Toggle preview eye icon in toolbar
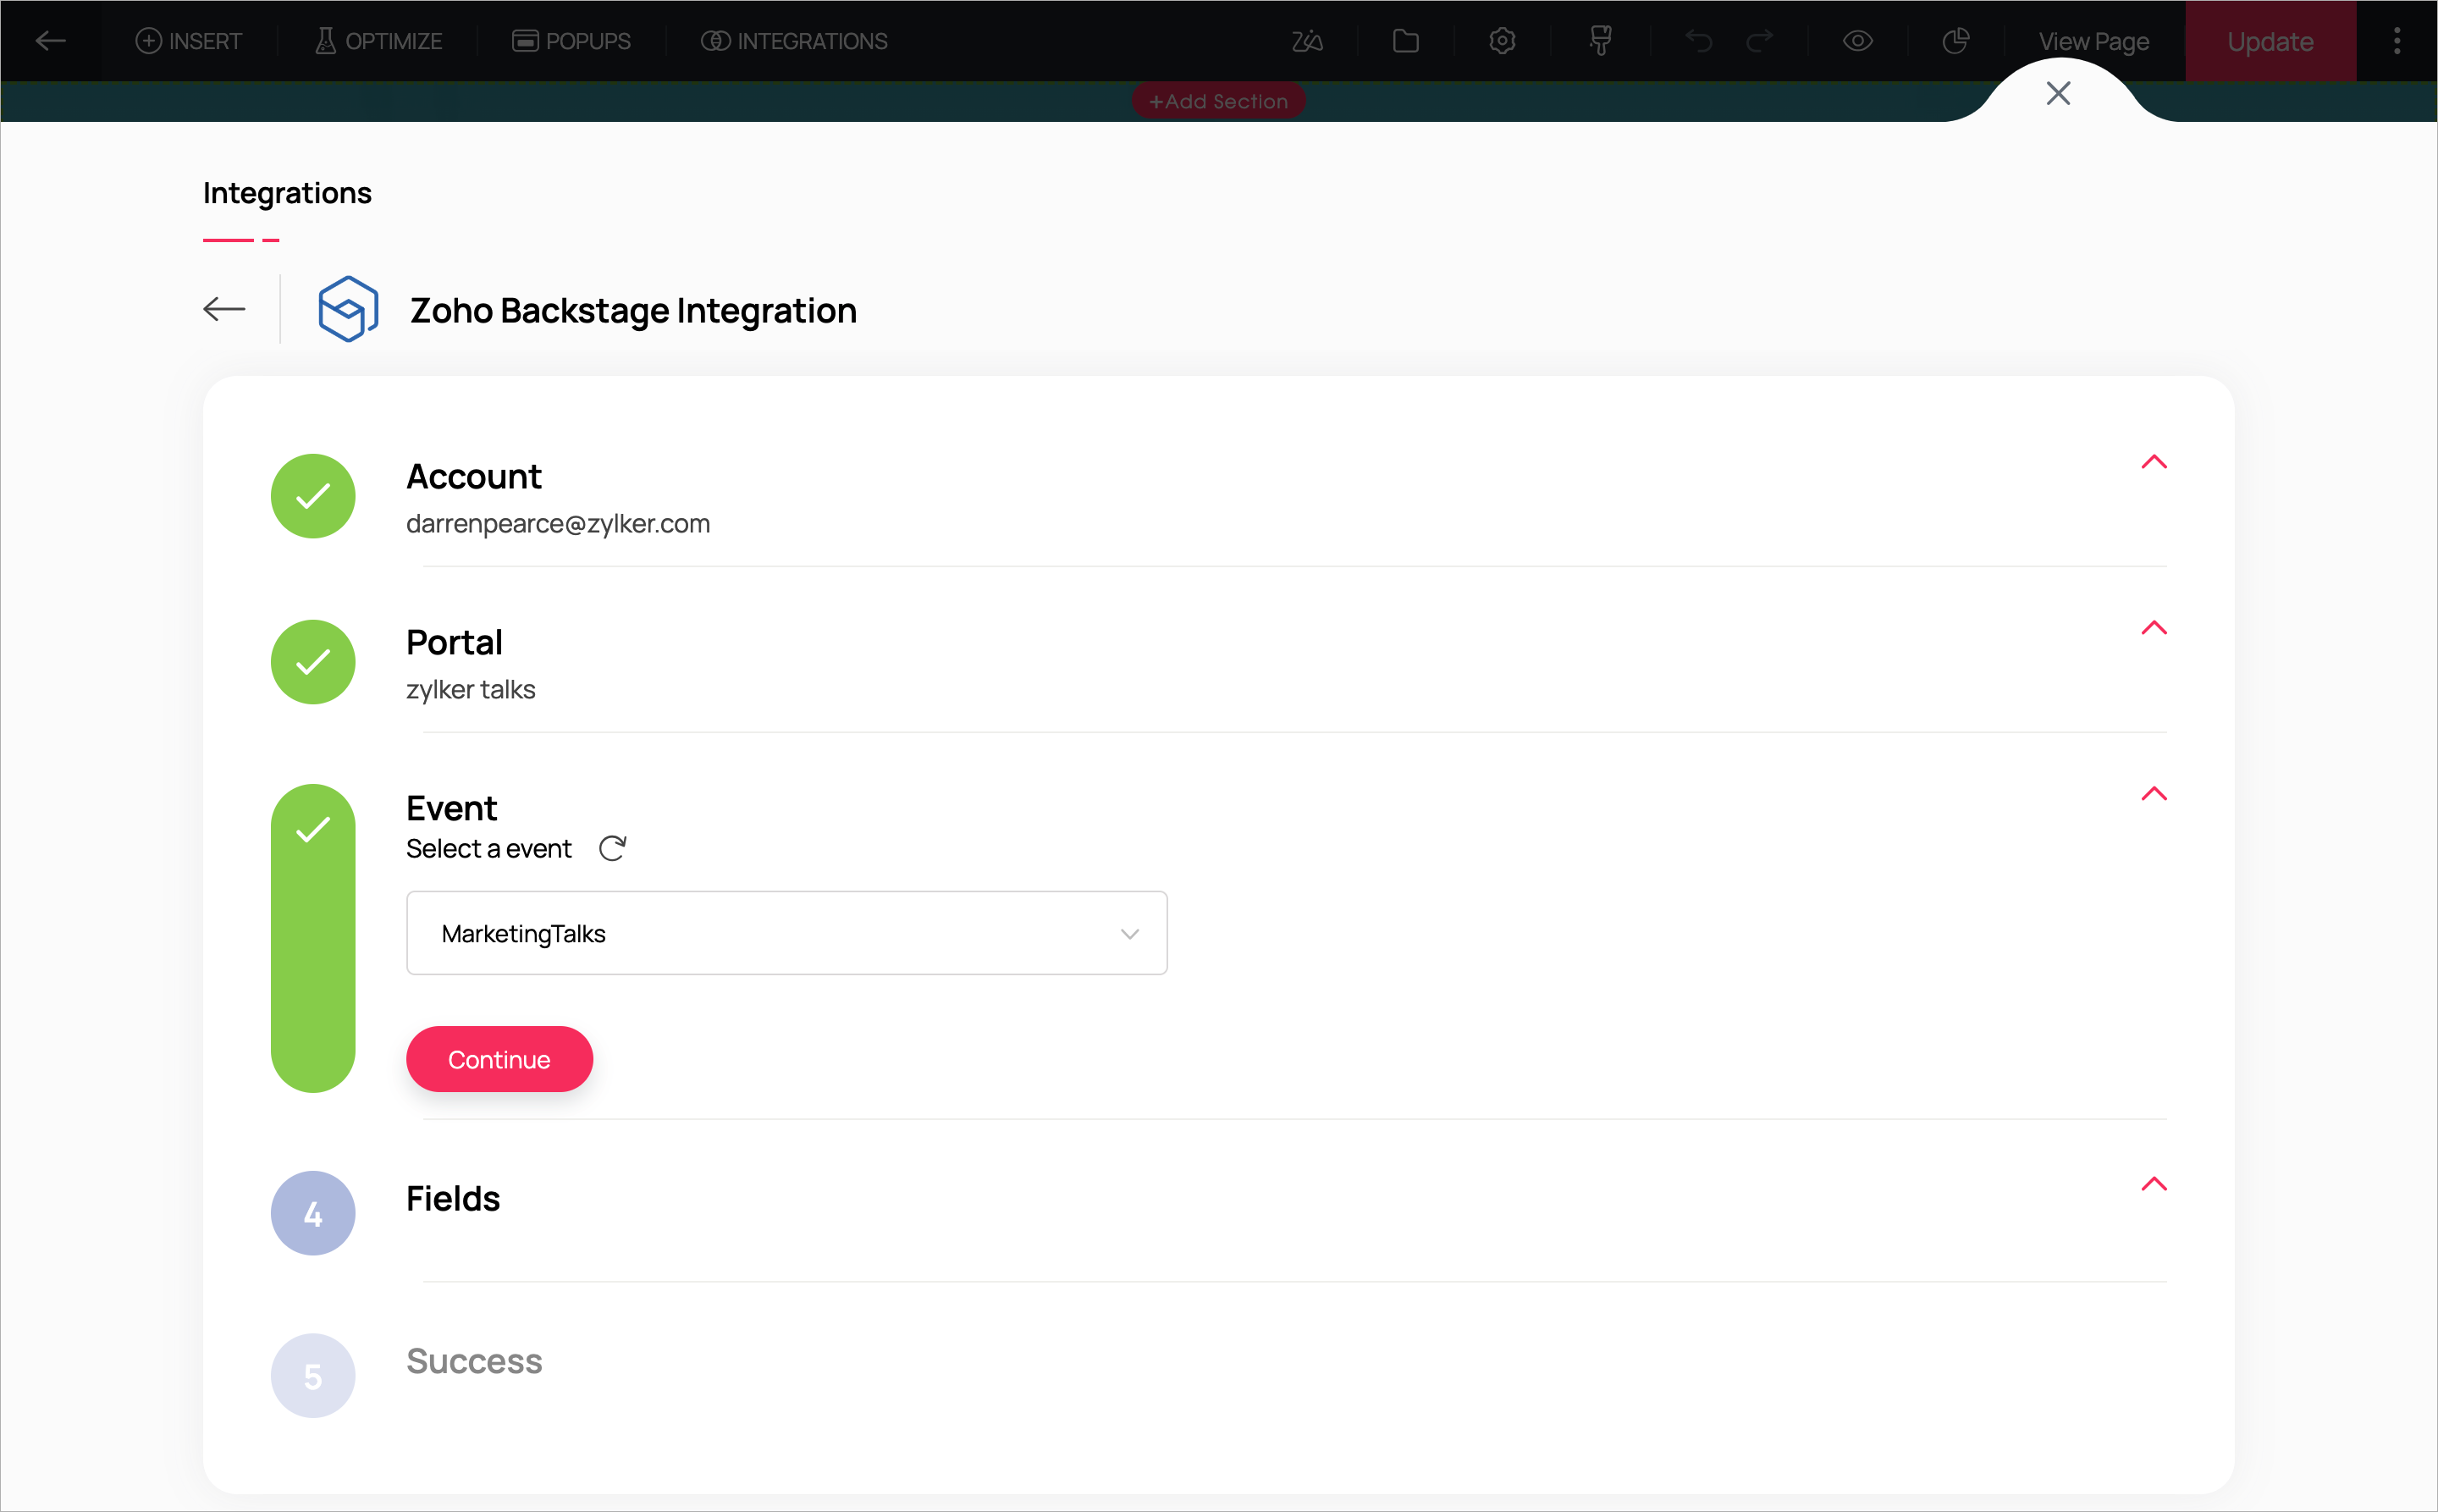Screen dimensions: 2438x1512 (1857, 41)
